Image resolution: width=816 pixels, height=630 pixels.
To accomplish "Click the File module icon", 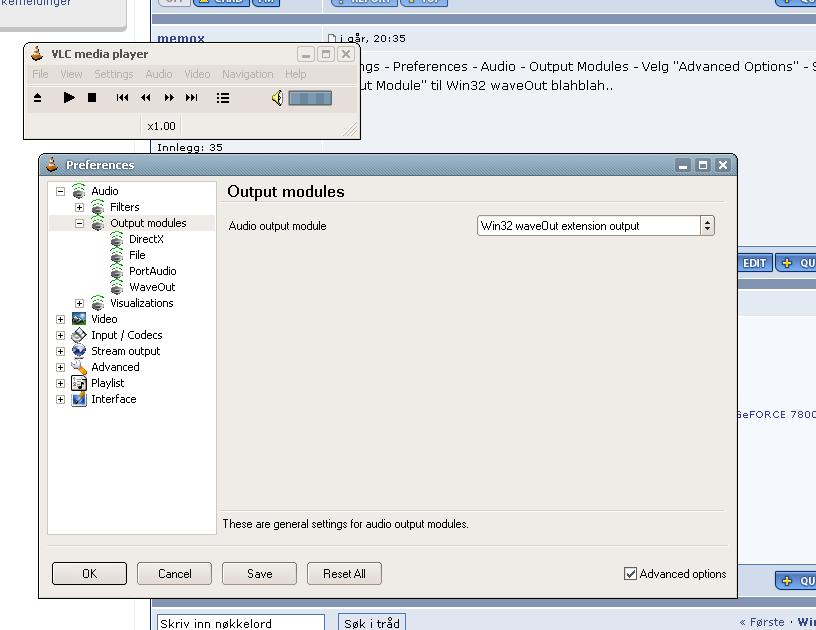I will 117,255.
